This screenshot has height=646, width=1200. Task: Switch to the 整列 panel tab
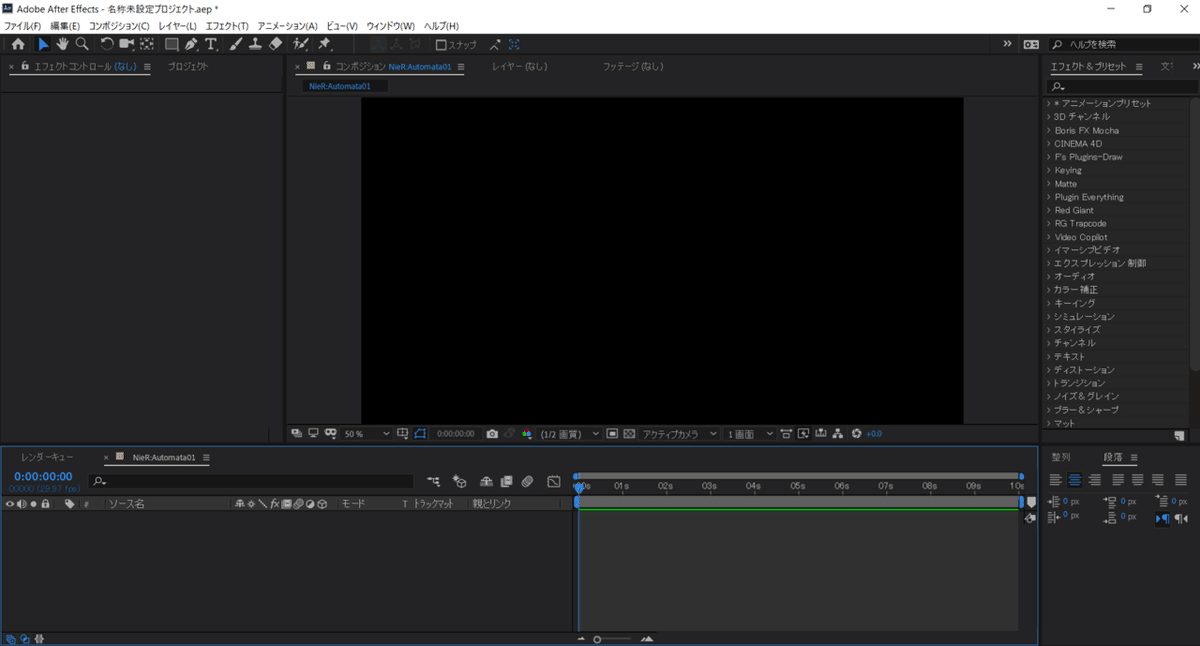[1061, 457]
